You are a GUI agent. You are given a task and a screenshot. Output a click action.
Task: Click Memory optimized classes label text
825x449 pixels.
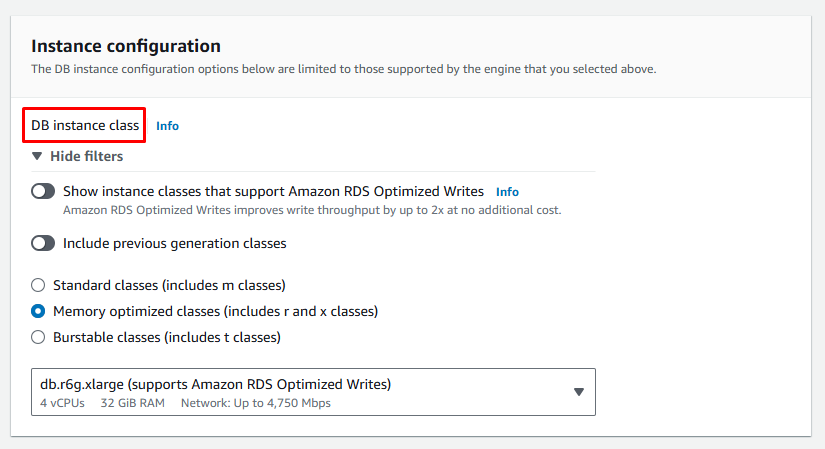pyautogui.click(x=215, y=311)
